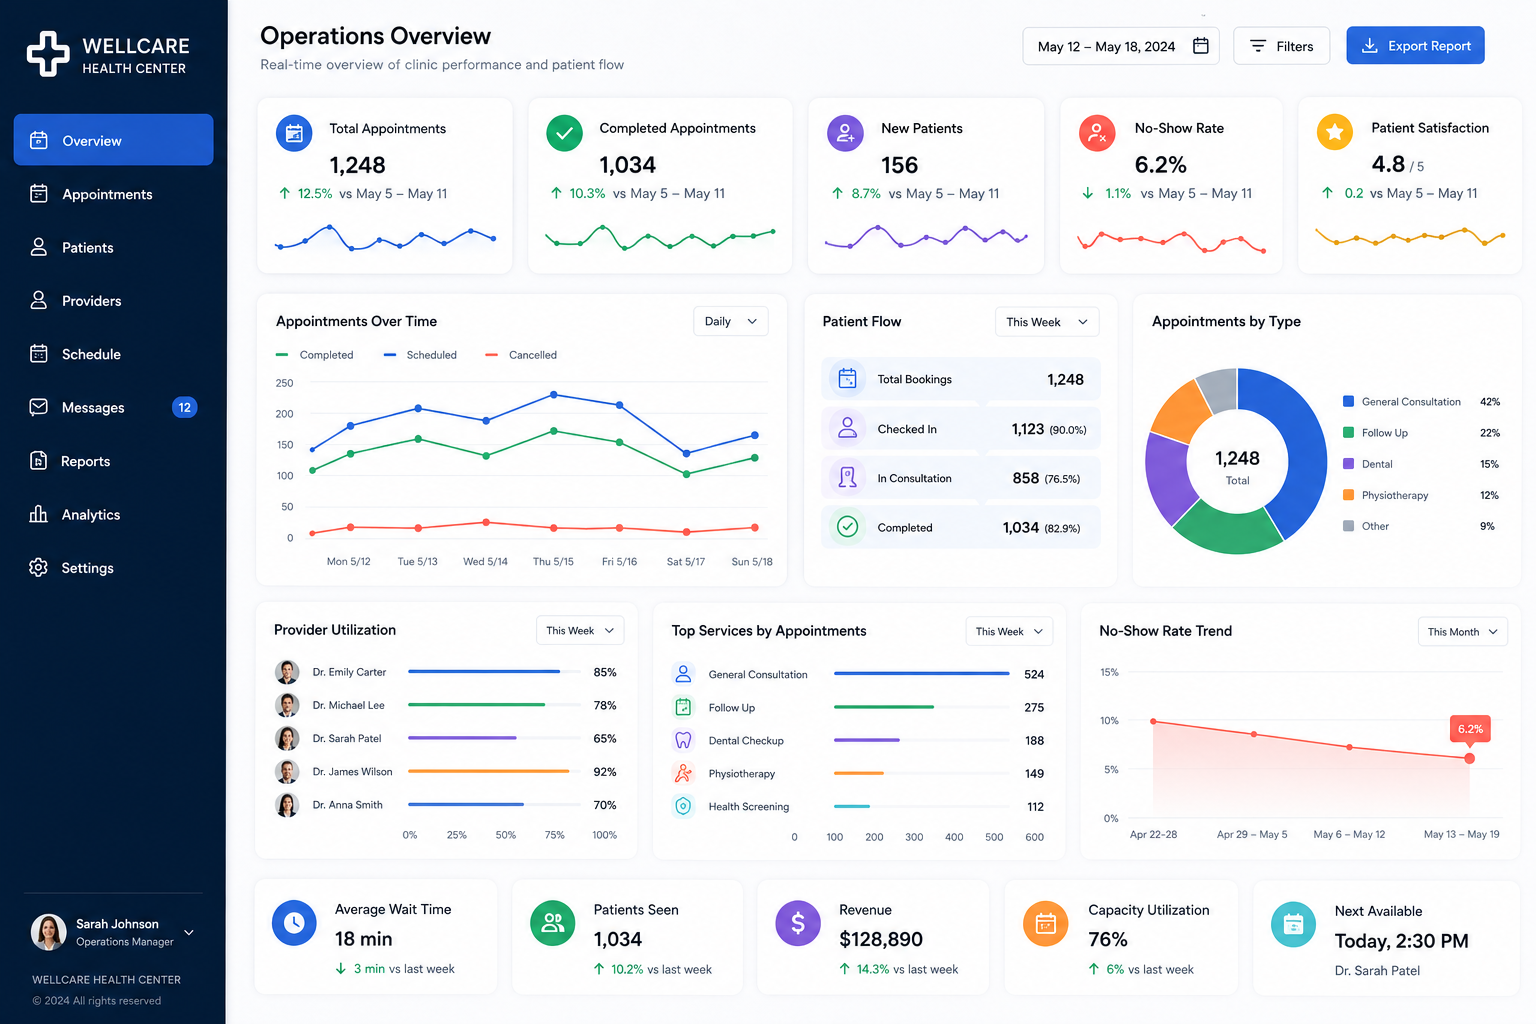1536x1024 pixels.
Task: Click Dr. Emily Carter's name in utilization list
Action: tap(349, 672)
